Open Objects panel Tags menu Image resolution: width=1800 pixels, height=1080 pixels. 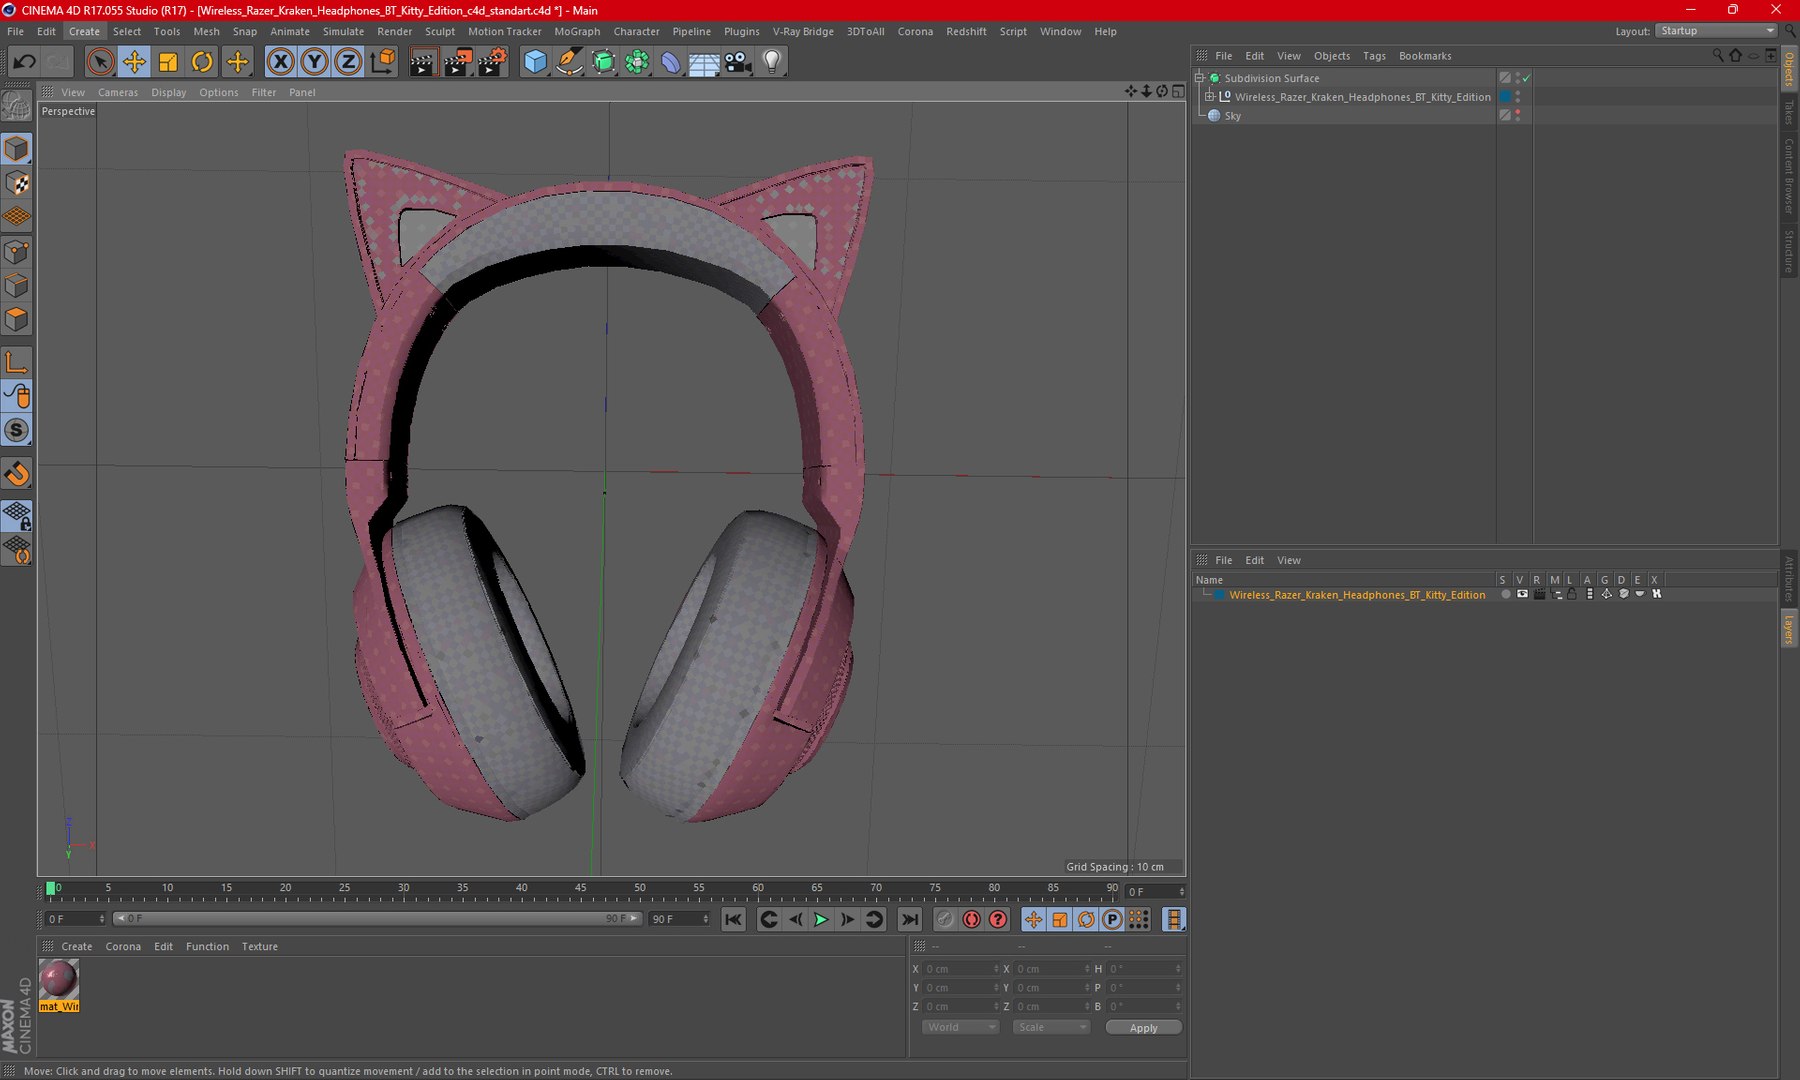point(1374,56)
